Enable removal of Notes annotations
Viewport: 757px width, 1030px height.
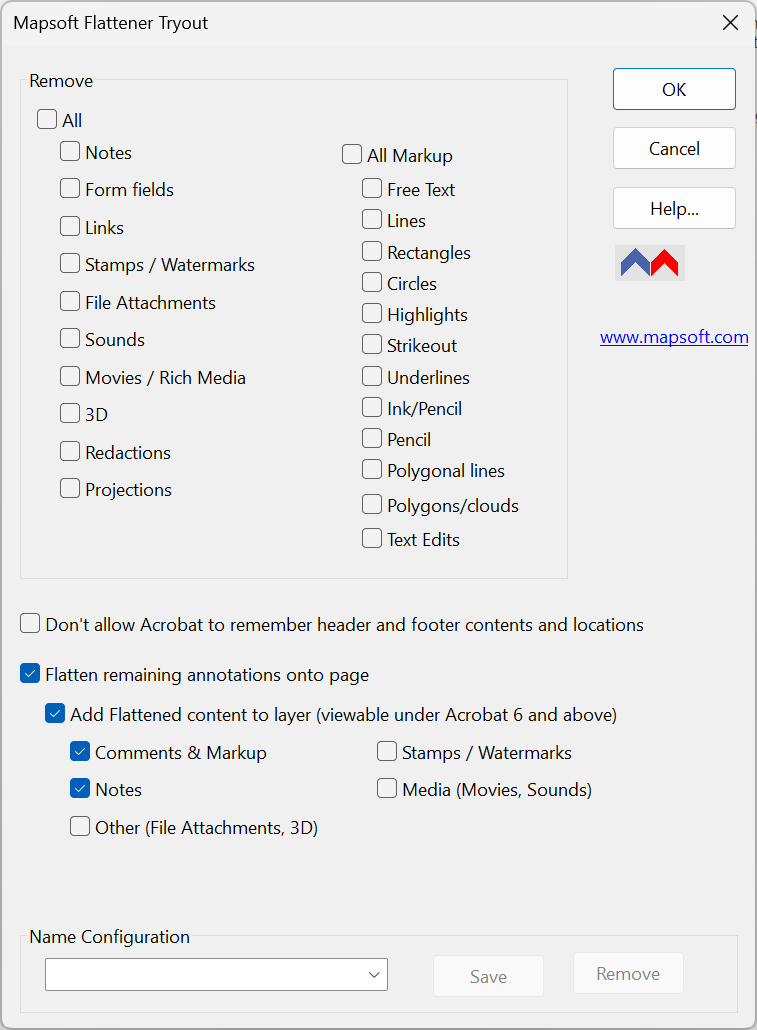tap(69, 151)
